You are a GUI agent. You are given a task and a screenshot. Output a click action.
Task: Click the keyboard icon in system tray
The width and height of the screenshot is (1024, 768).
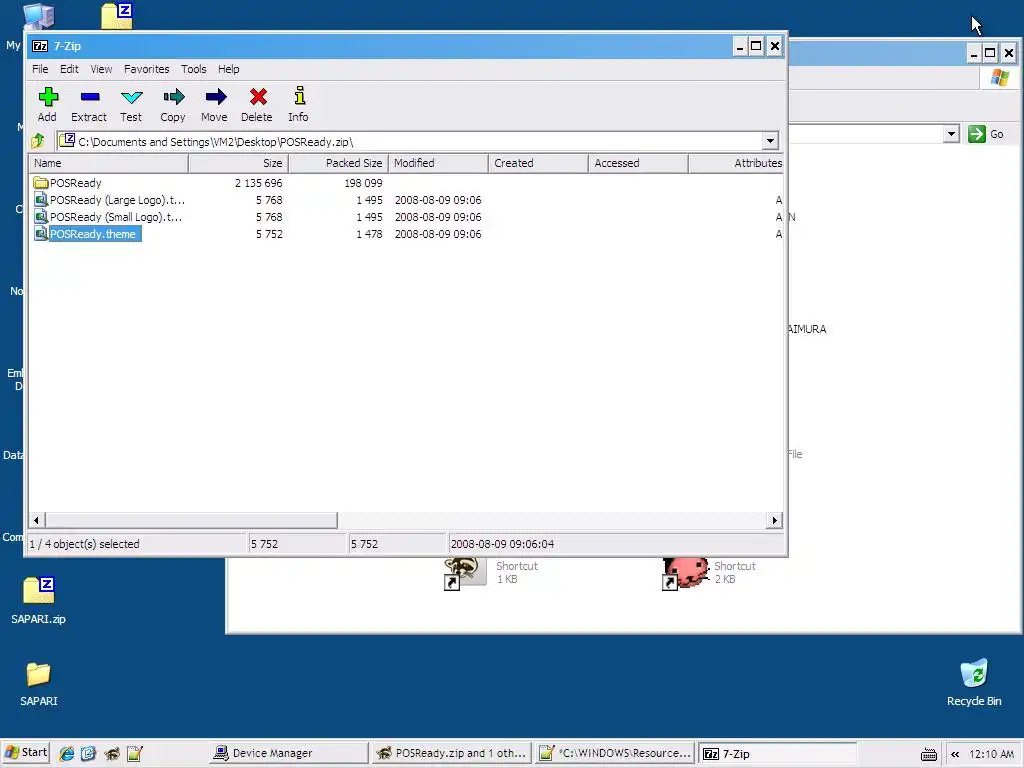click(929, 754)
